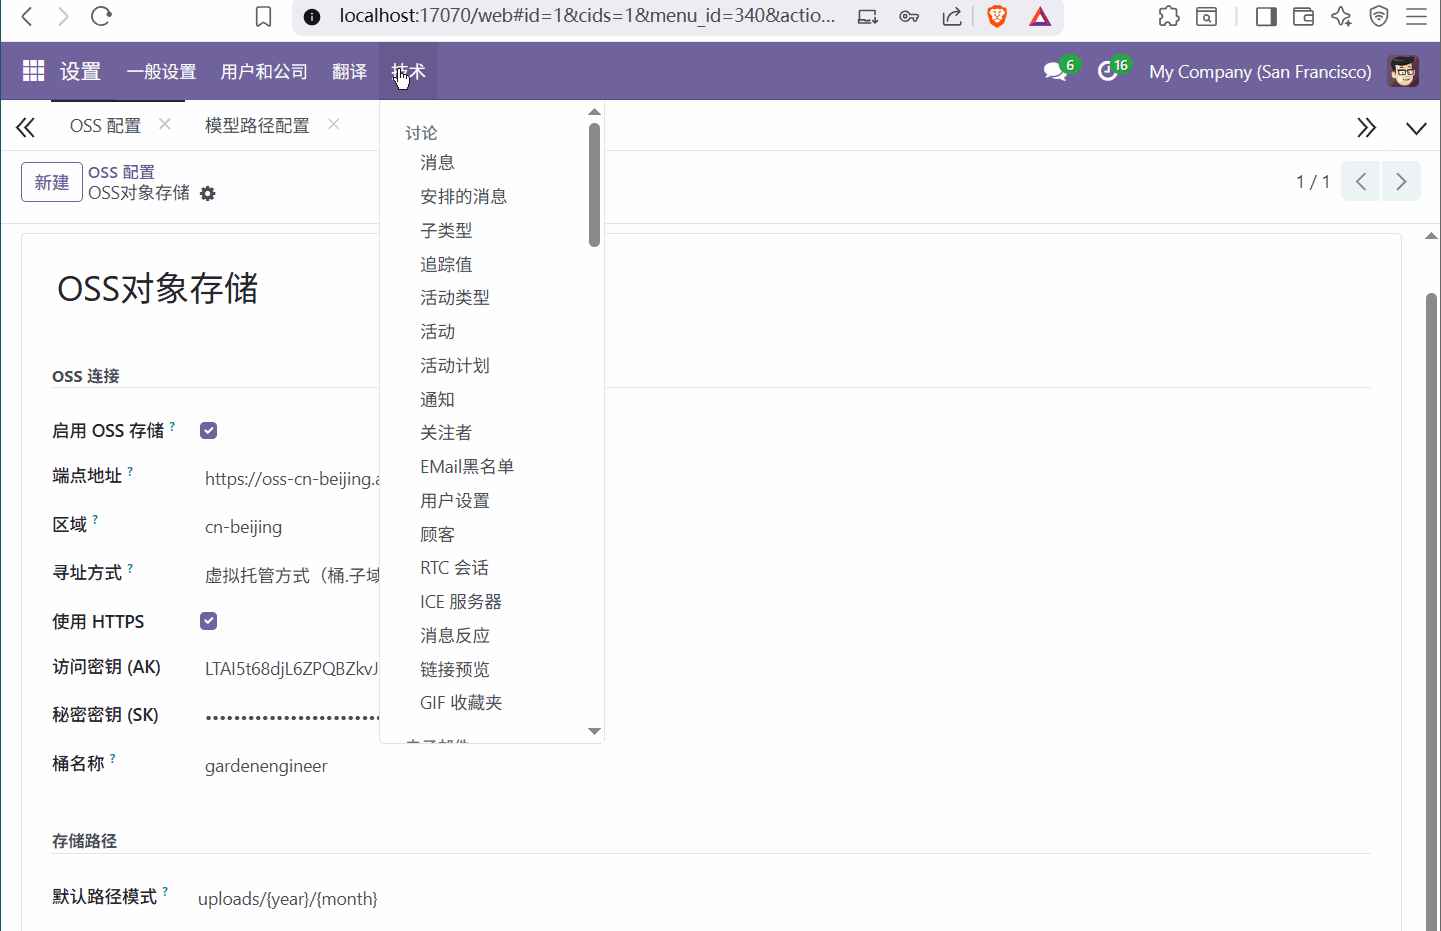The height and width of the screenshot is (931, 1441).
Task: Toggle 使用 HTTPS checkbox
Action: tap(209, 621)
